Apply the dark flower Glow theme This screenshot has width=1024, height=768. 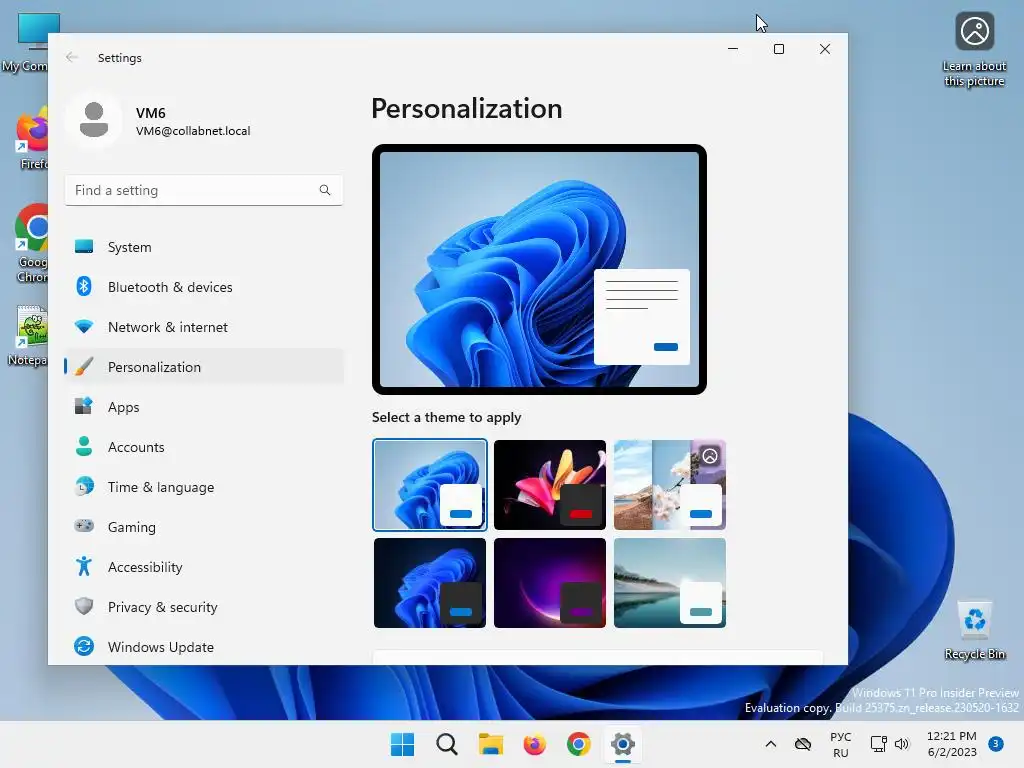point(550,485)
